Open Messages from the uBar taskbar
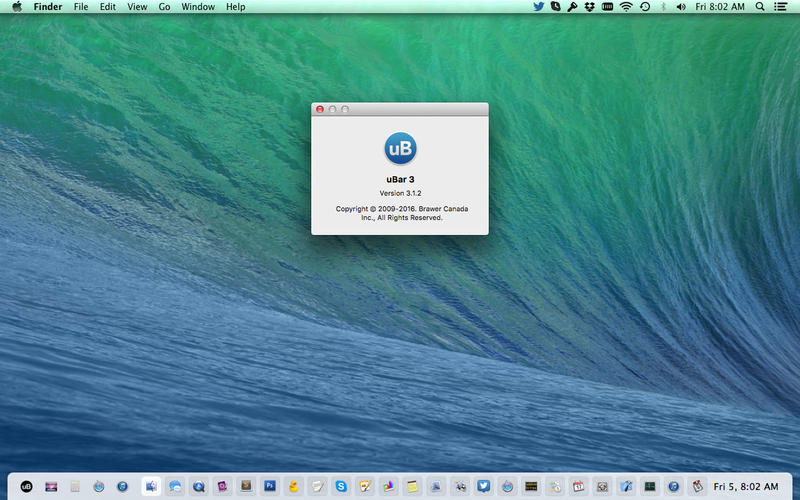Screen dimensions: 800x500 [x=175, y=487]
